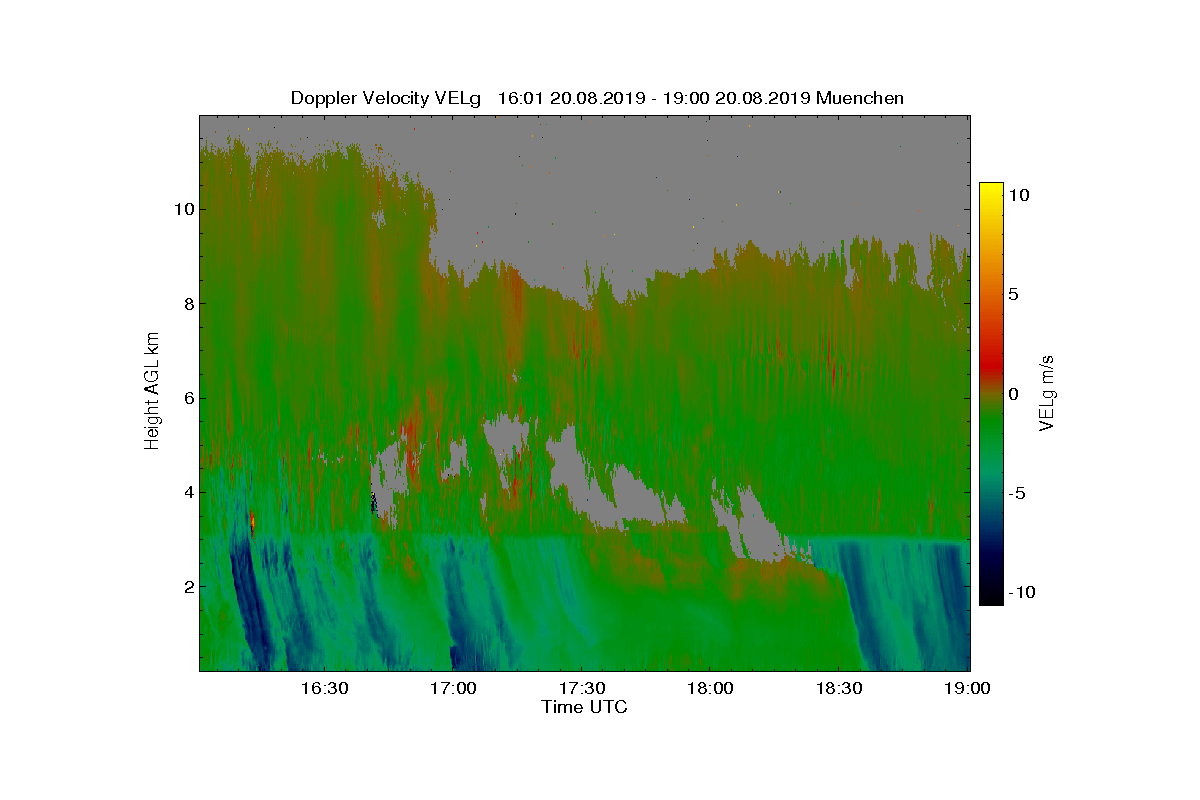Click the 18:00 time tick label
The height and width of the screenshot is (800, 1200).
click(x=711, y=688)
